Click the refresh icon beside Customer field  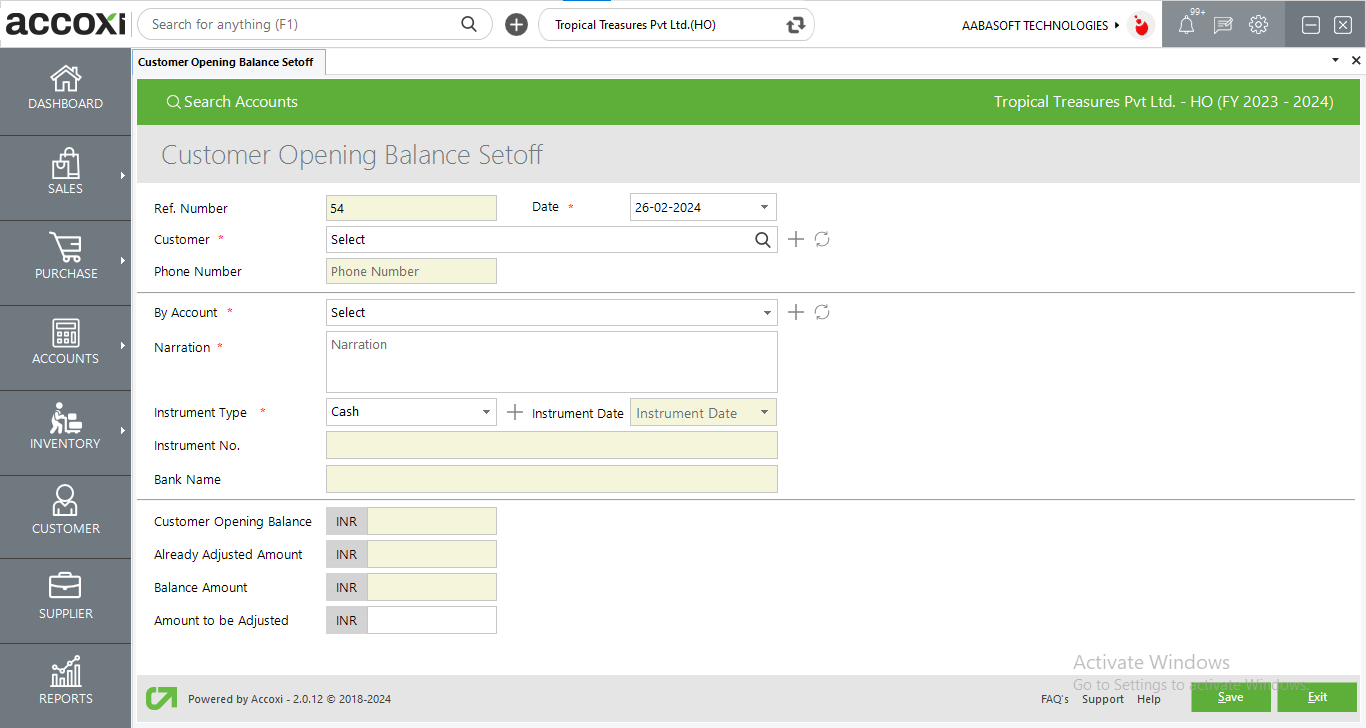[822, 239]
